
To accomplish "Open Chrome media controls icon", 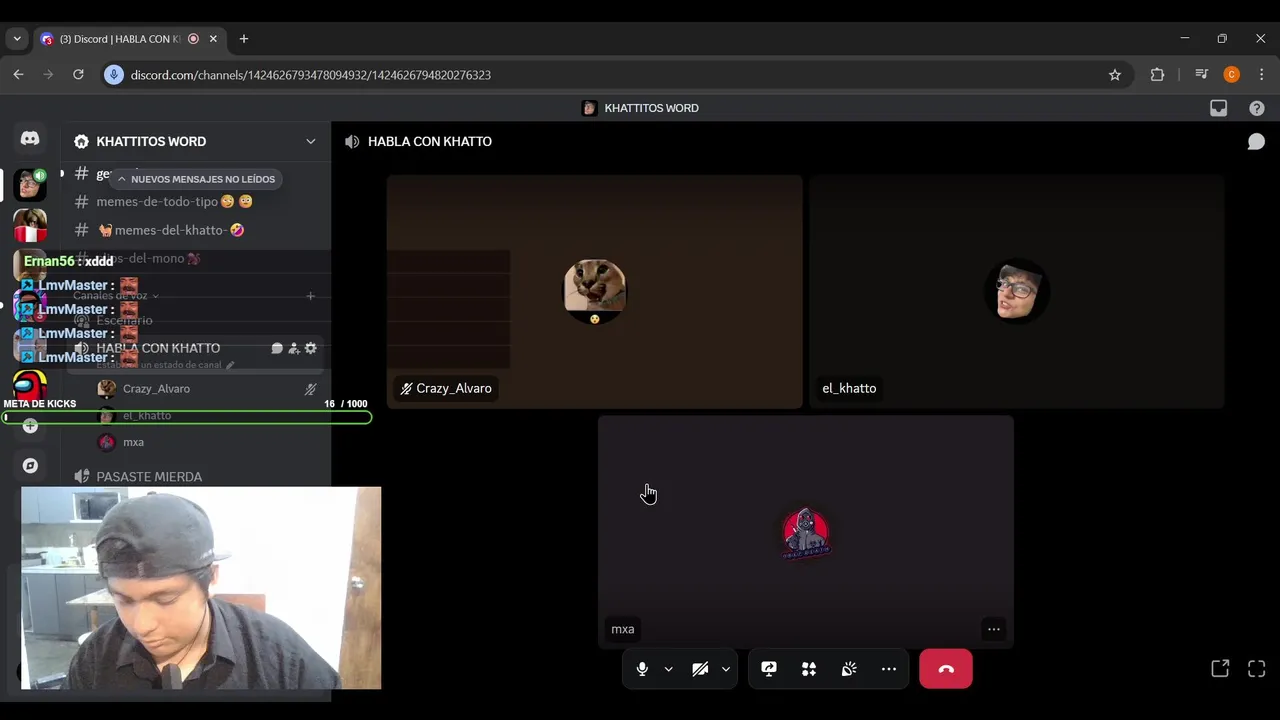I will [1202, 75].
